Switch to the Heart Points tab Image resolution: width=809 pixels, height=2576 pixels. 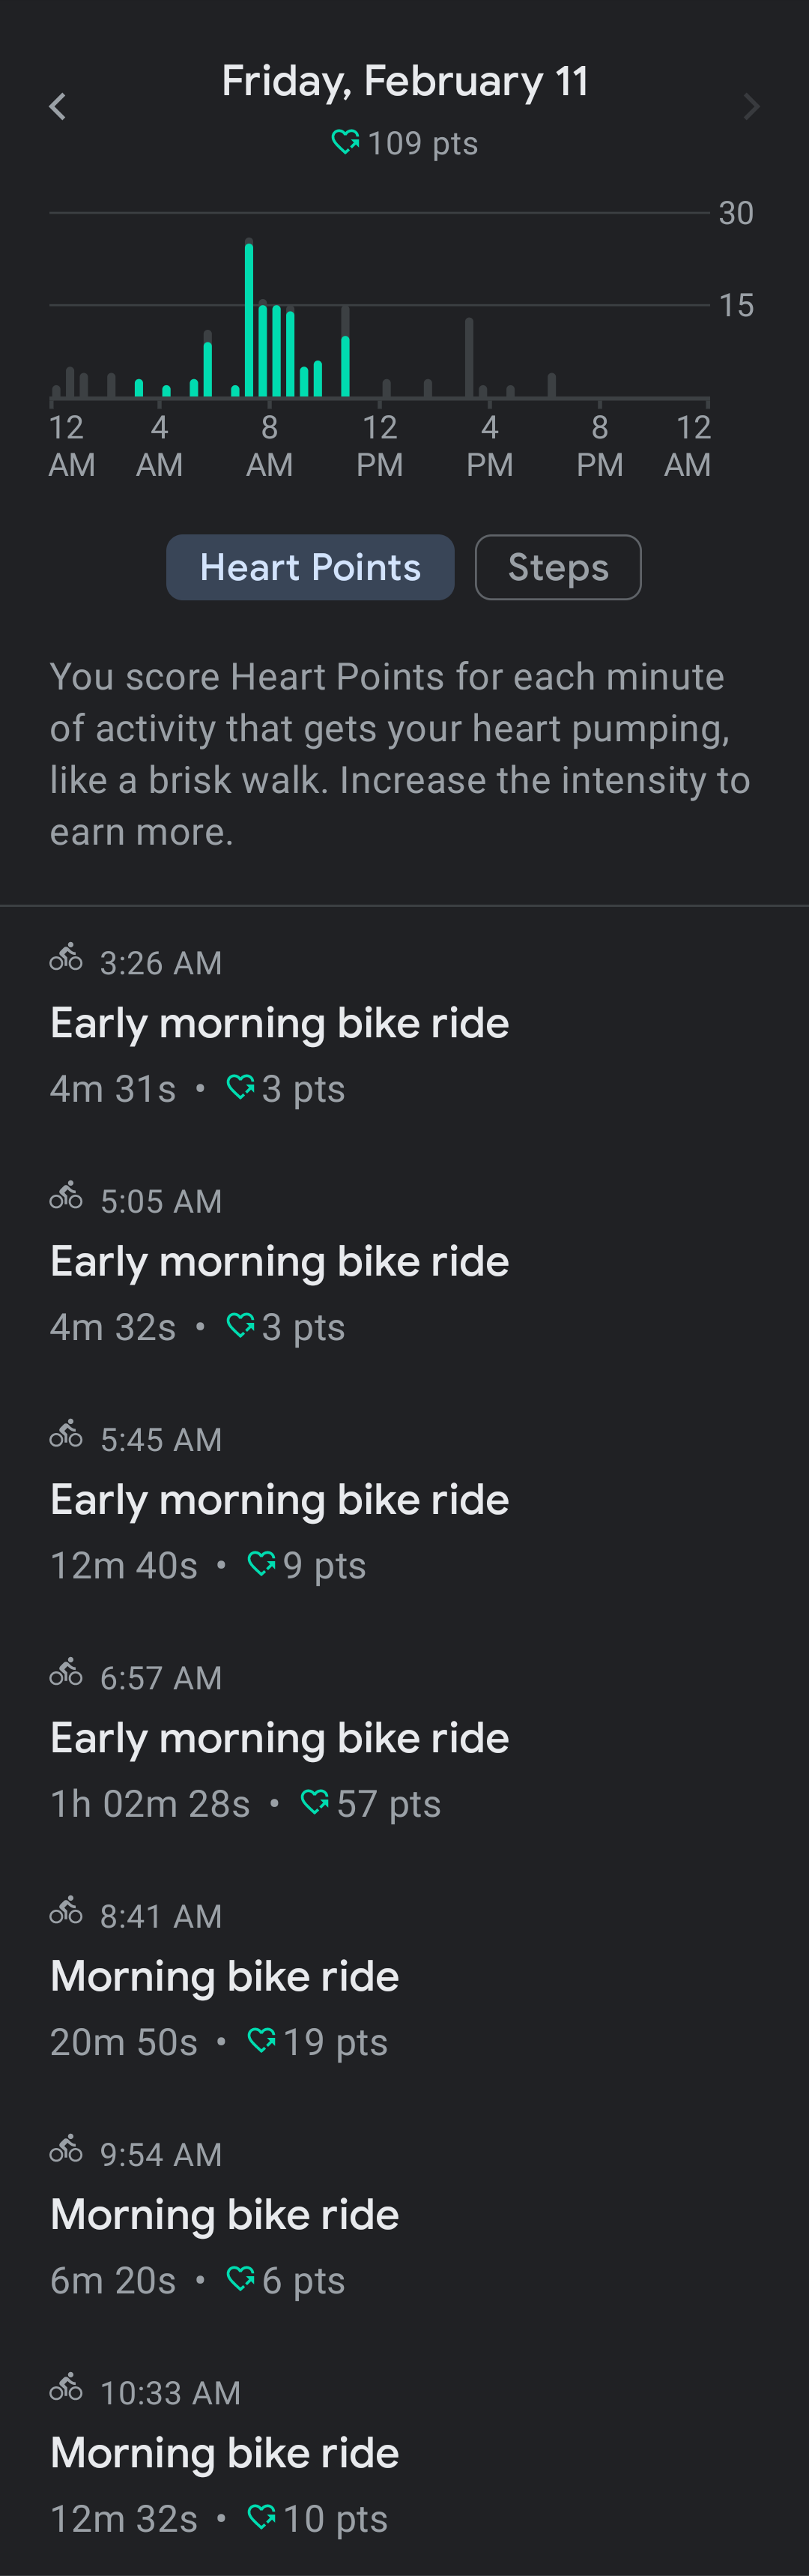(x=310, y=567)
